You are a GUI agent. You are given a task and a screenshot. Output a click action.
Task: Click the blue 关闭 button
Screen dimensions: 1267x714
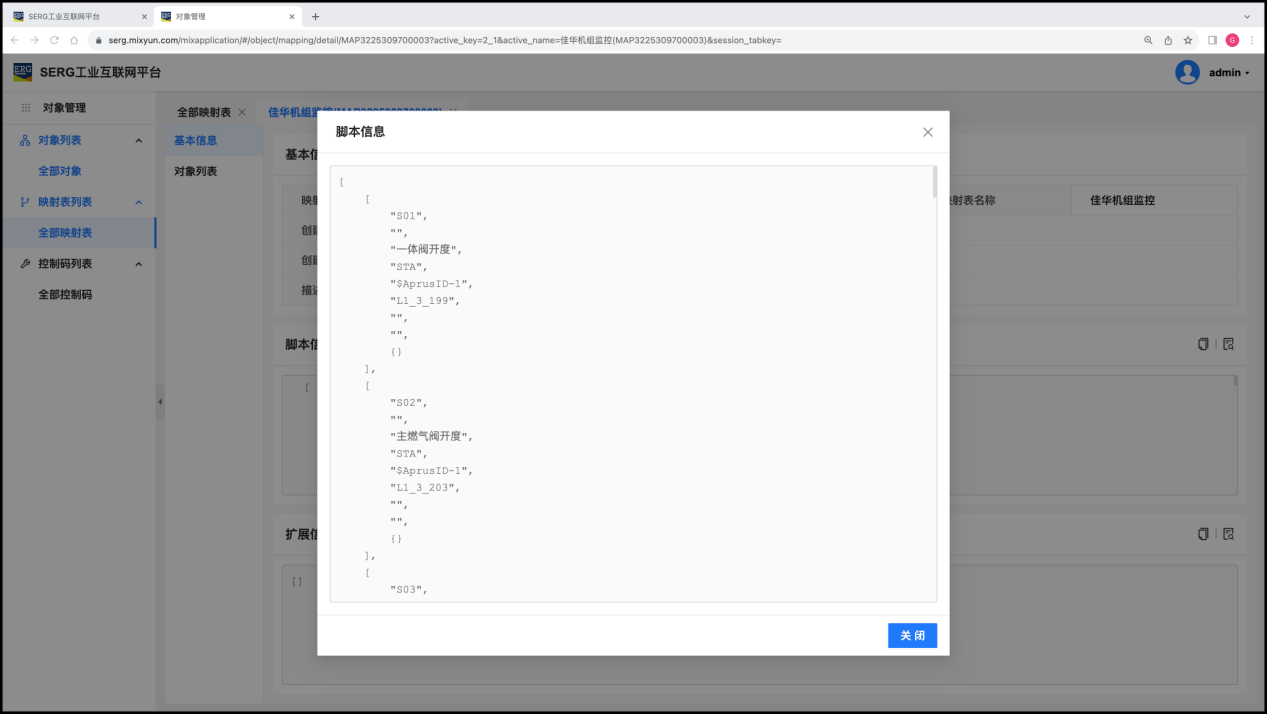pyautogui.click(x=912, y=636)
